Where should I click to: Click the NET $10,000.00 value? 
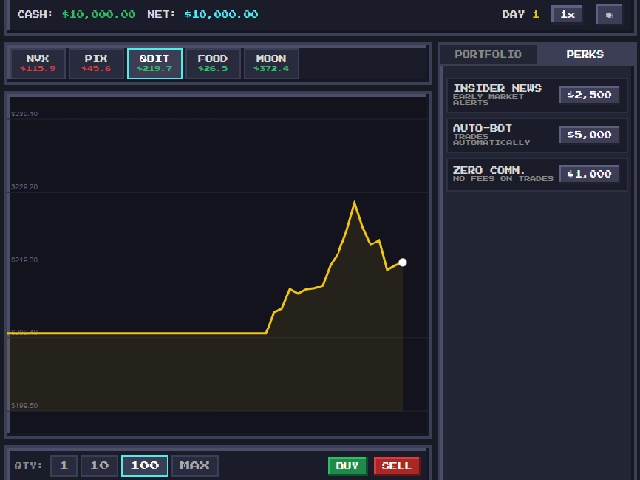pos(221,14)
